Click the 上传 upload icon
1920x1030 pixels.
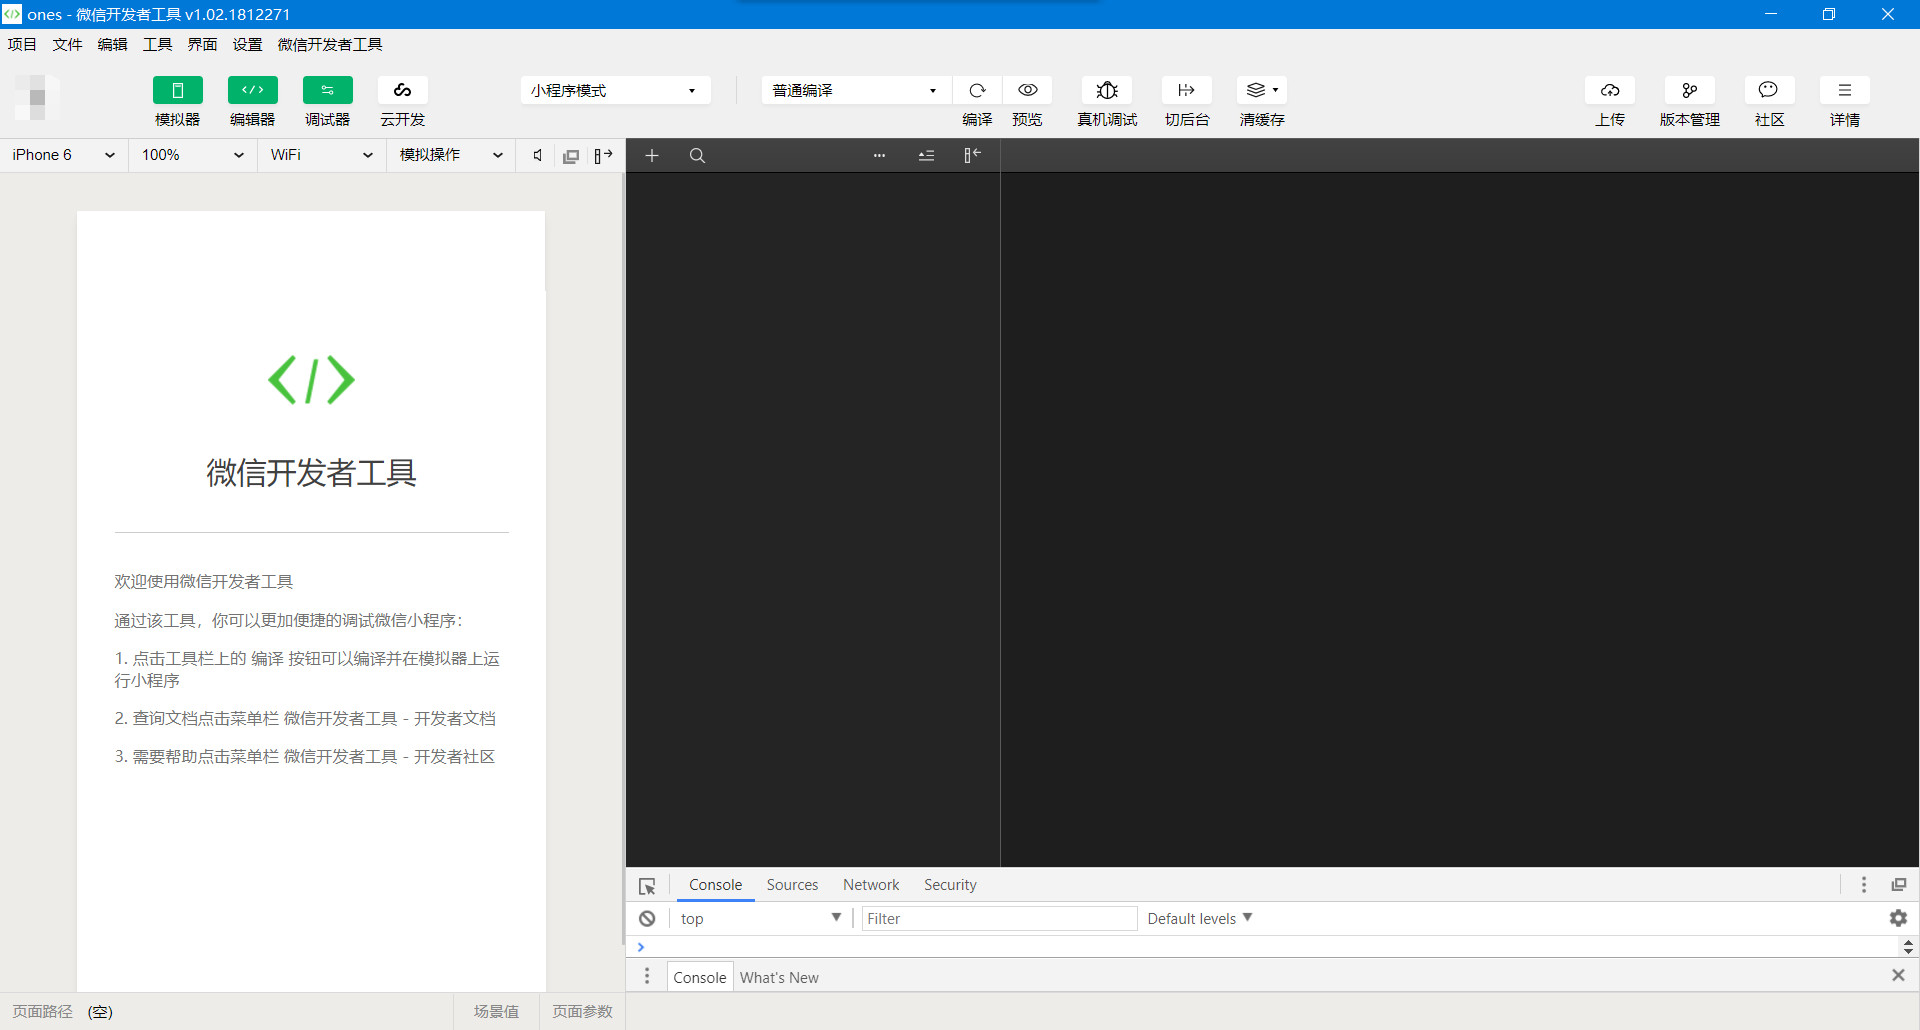point(1610,90)
